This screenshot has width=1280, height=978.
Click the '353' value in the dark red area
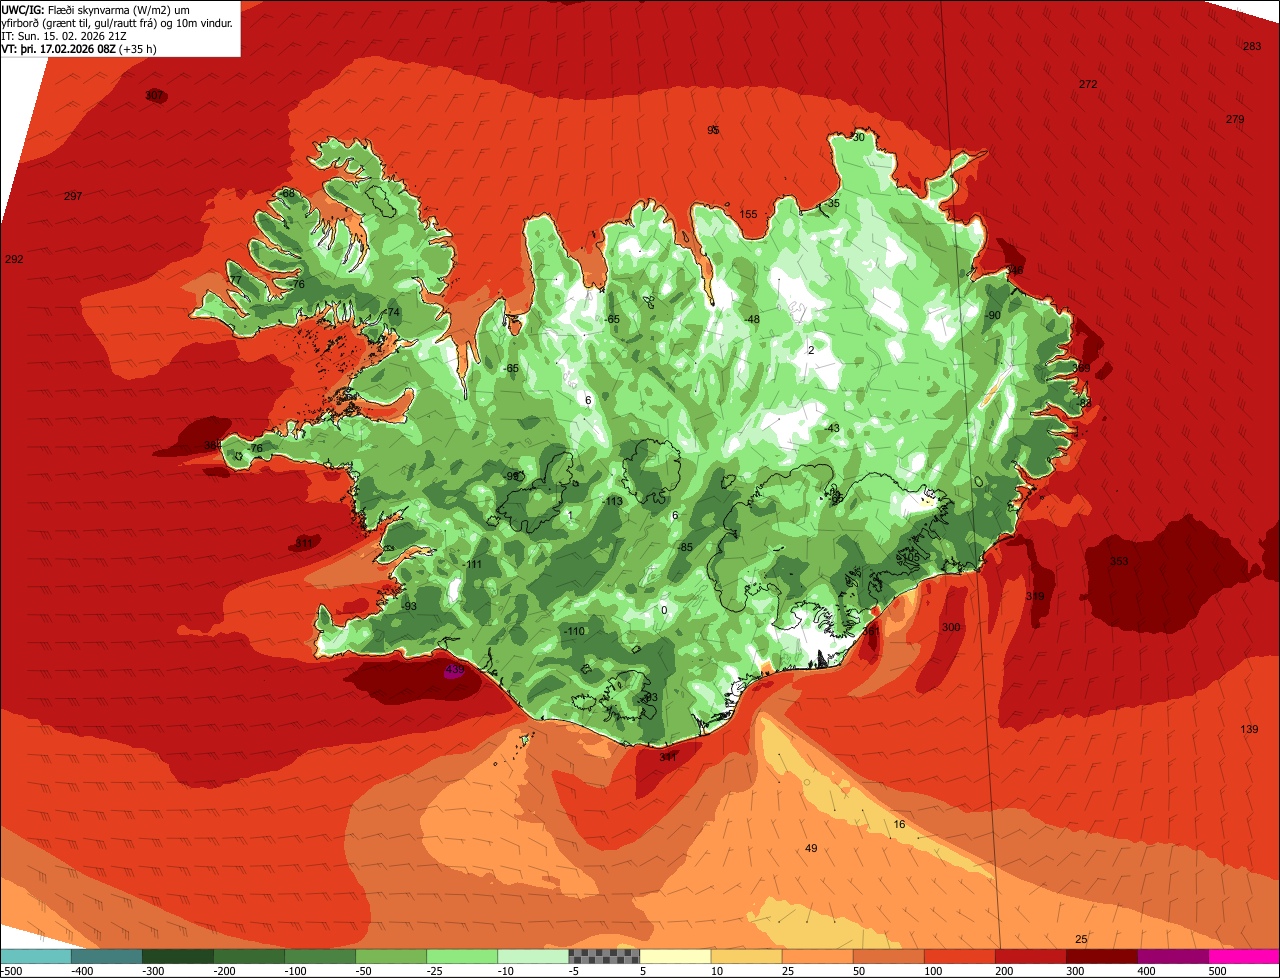tap(1119, 561)
